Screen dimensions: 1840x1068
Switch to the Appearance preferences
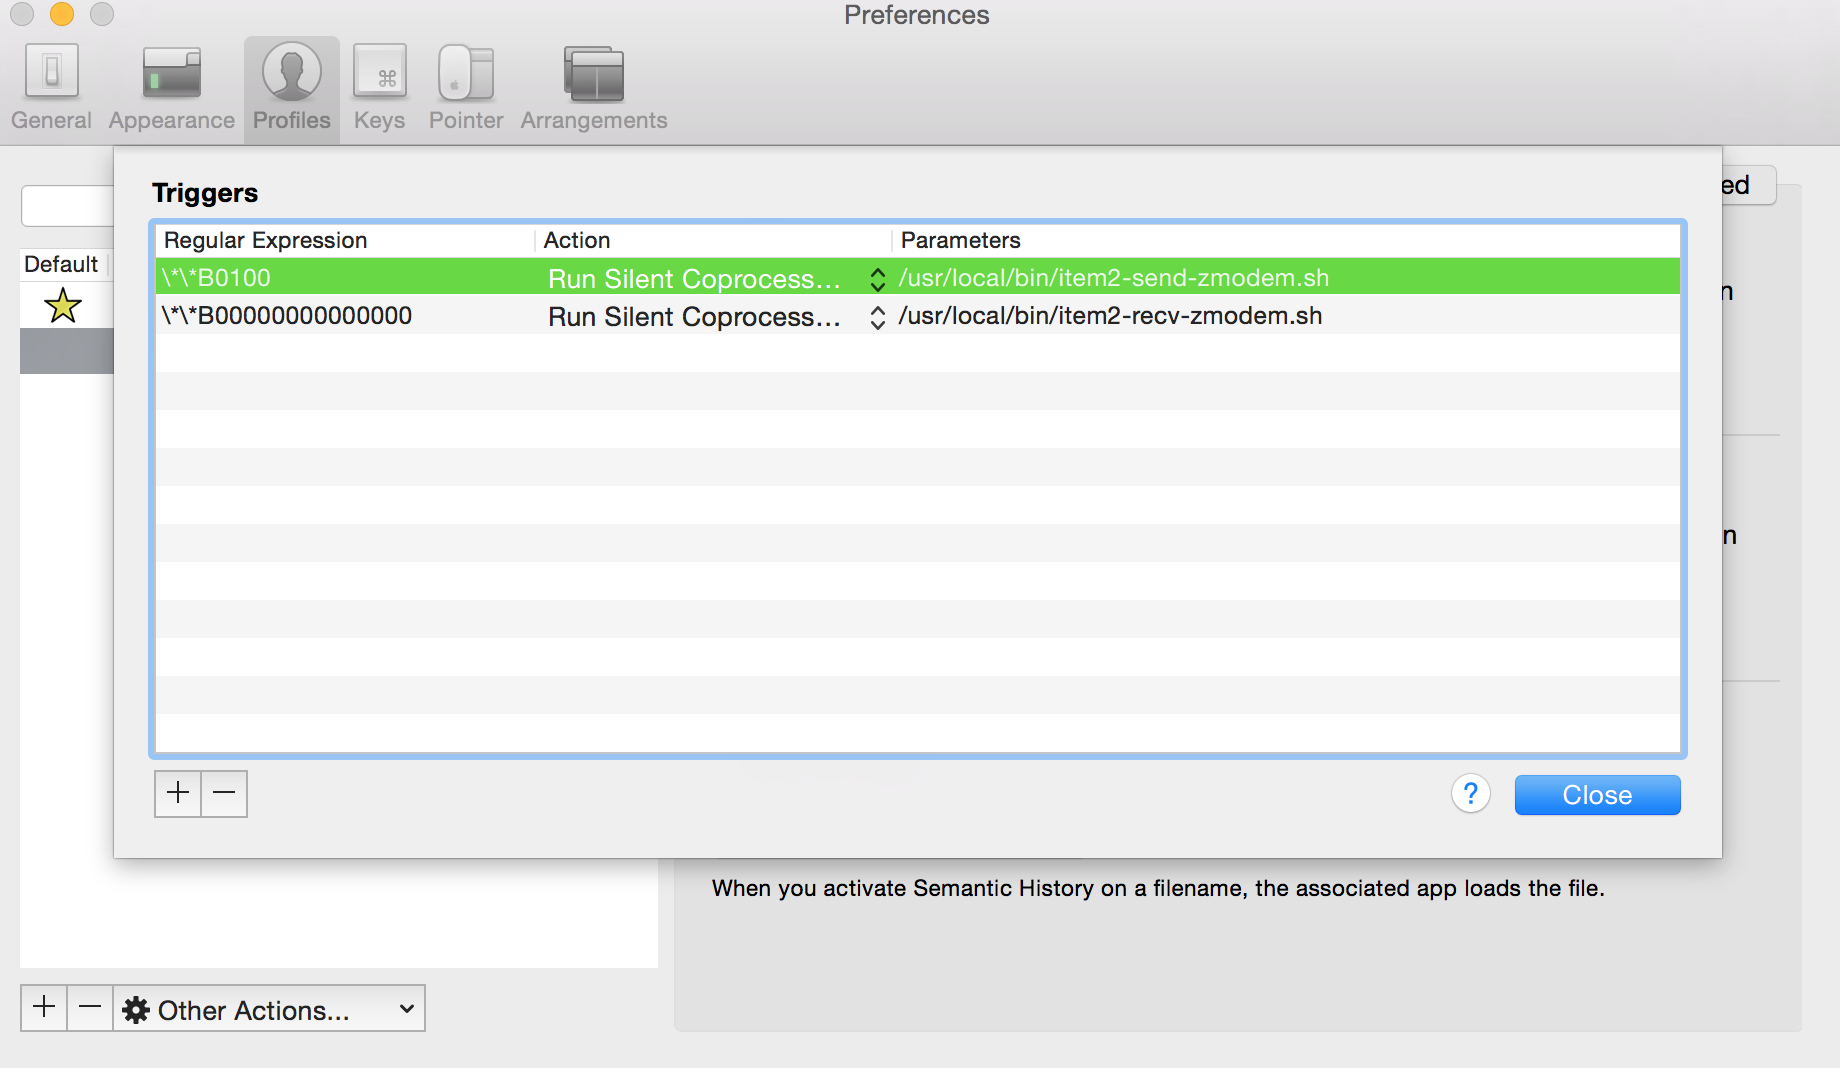(172, 88)
